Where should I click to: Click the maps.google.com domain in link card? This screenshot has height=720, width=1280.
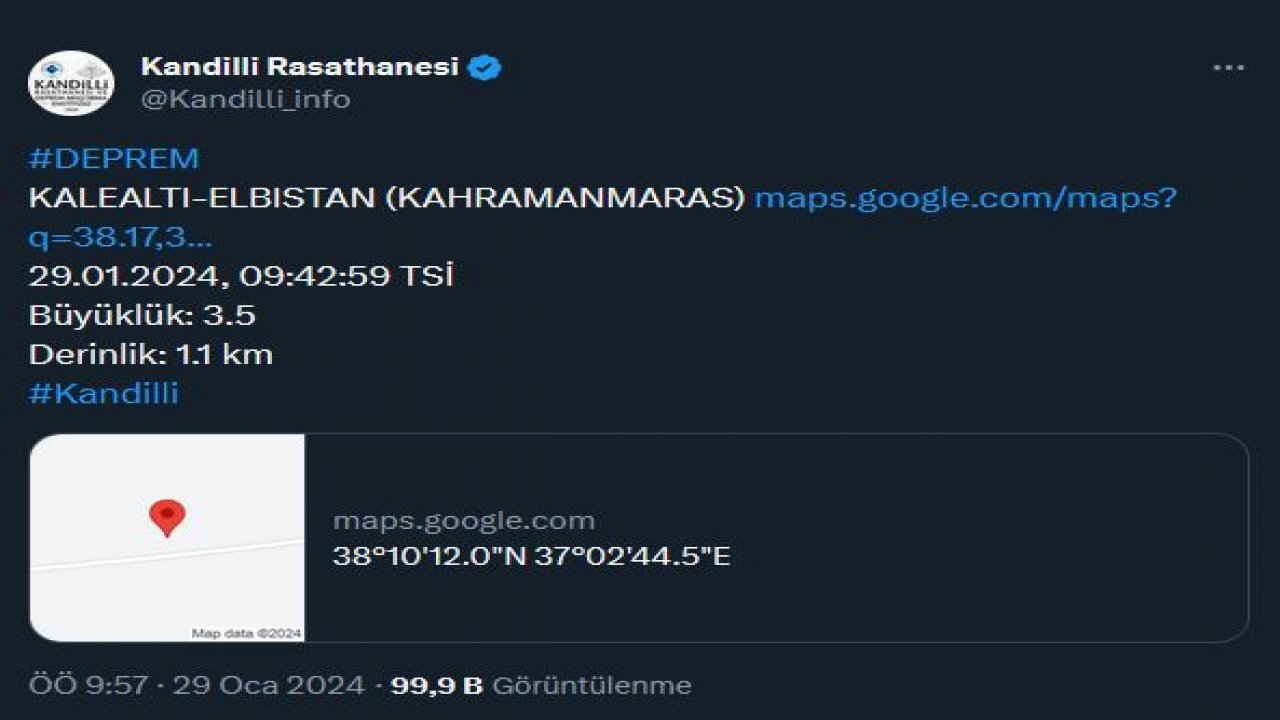click(463, 521)
